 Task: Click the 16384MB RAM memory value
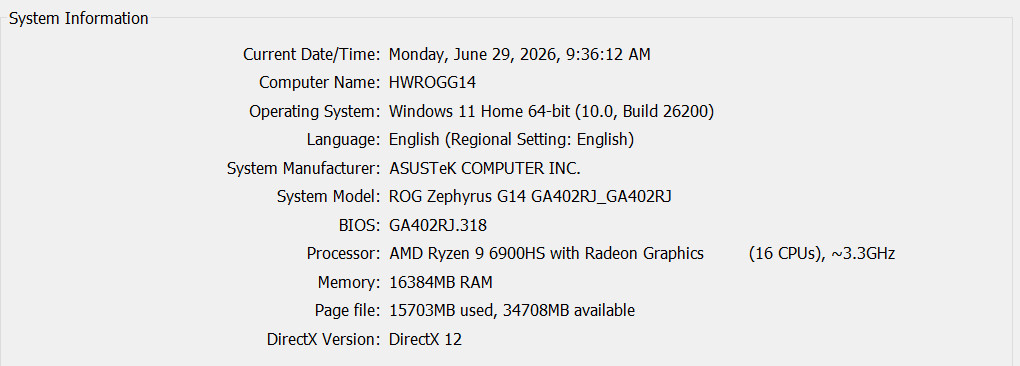[x=440, y=283]
